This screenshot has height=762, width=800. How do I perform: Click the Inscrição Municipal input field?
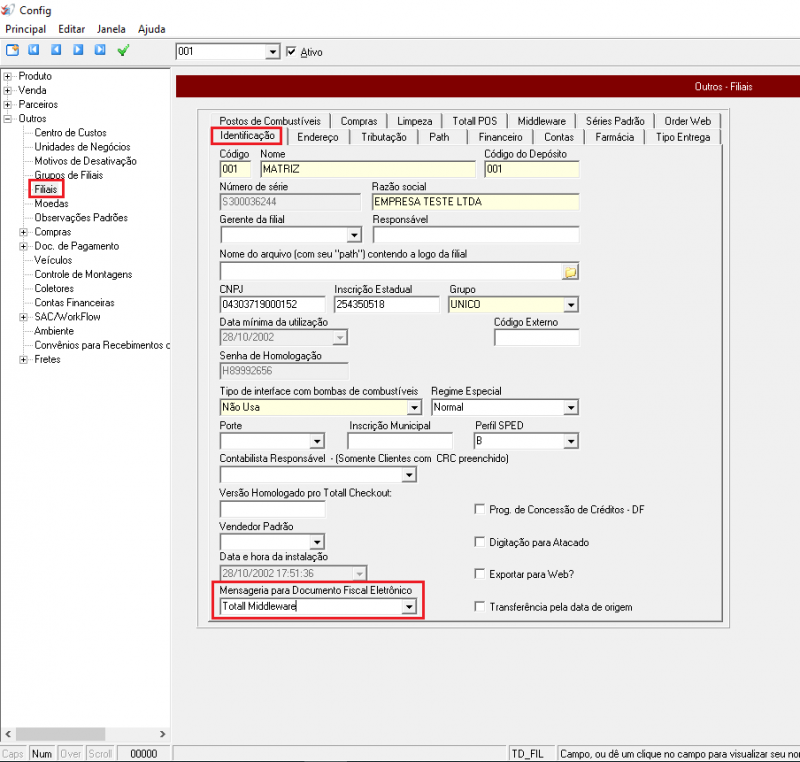(x=407, y=441)
